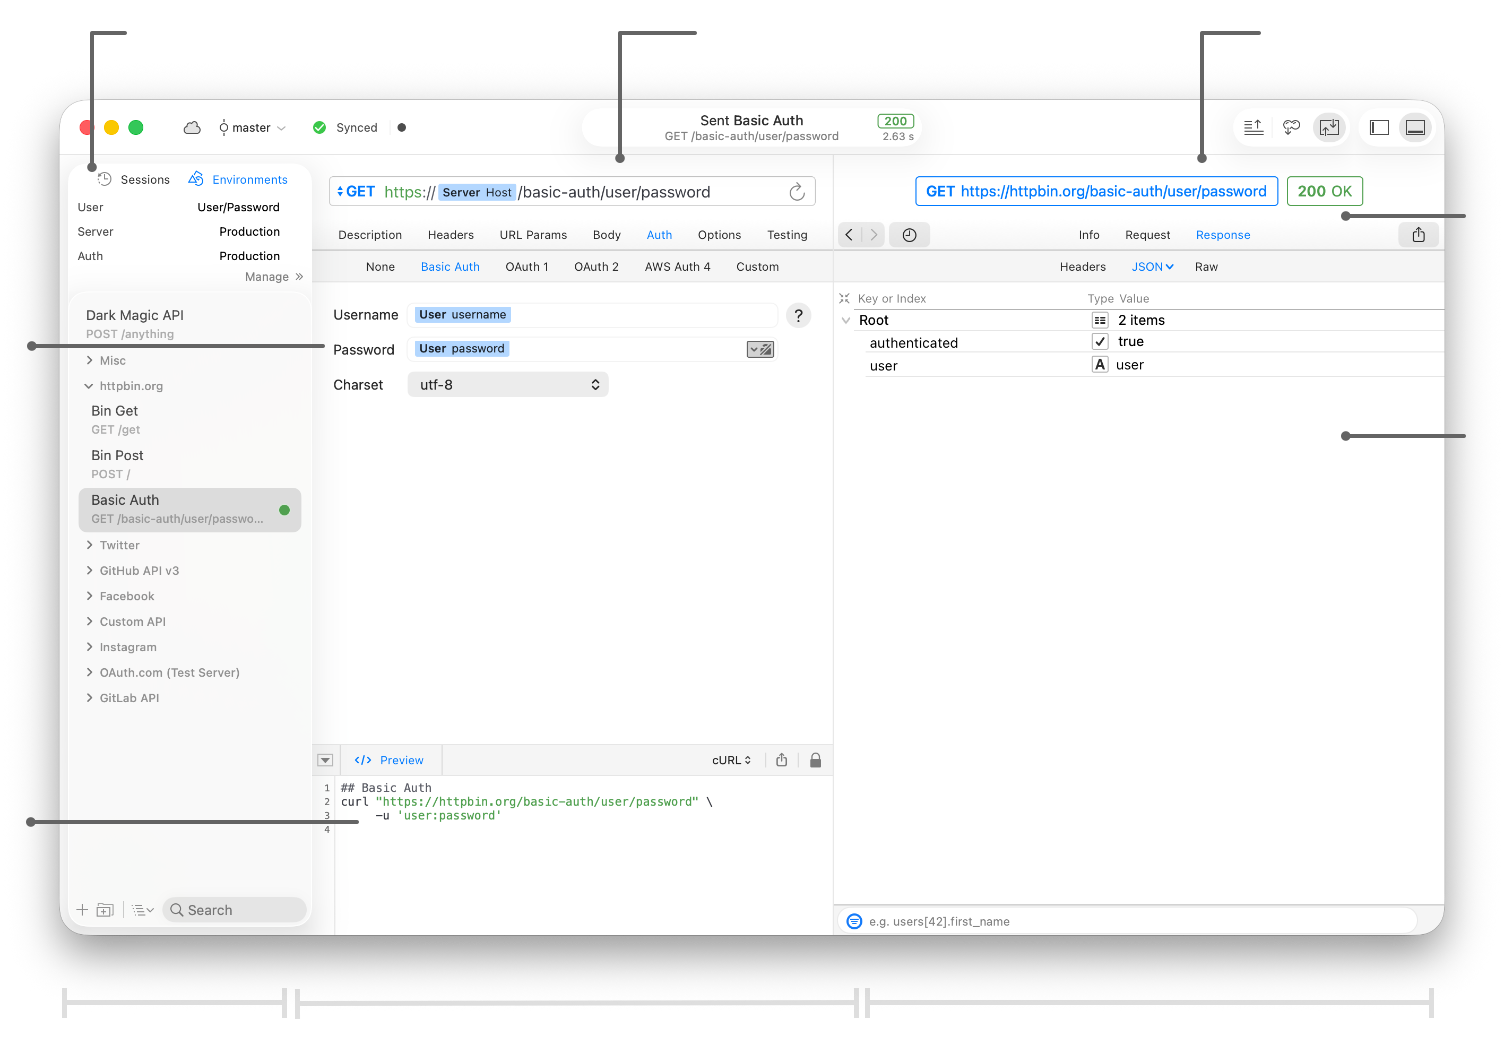This screenshot has width=1504, height=1056.
Task: Click the plus add request icon
Action: (82, 910)
